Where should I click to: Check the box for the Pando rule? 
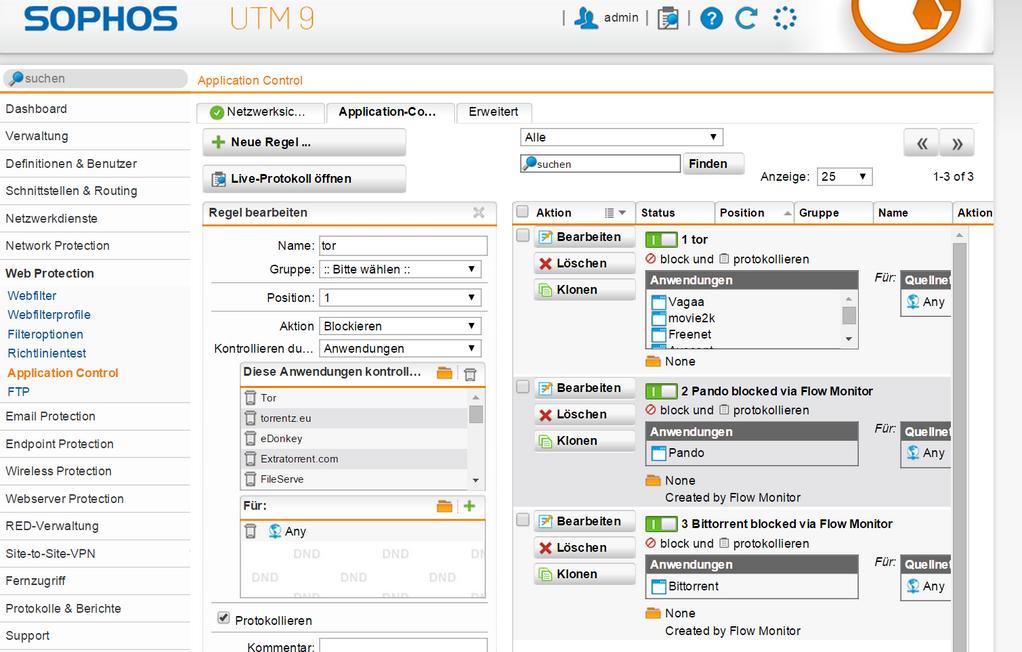click(x=523, y=387)
